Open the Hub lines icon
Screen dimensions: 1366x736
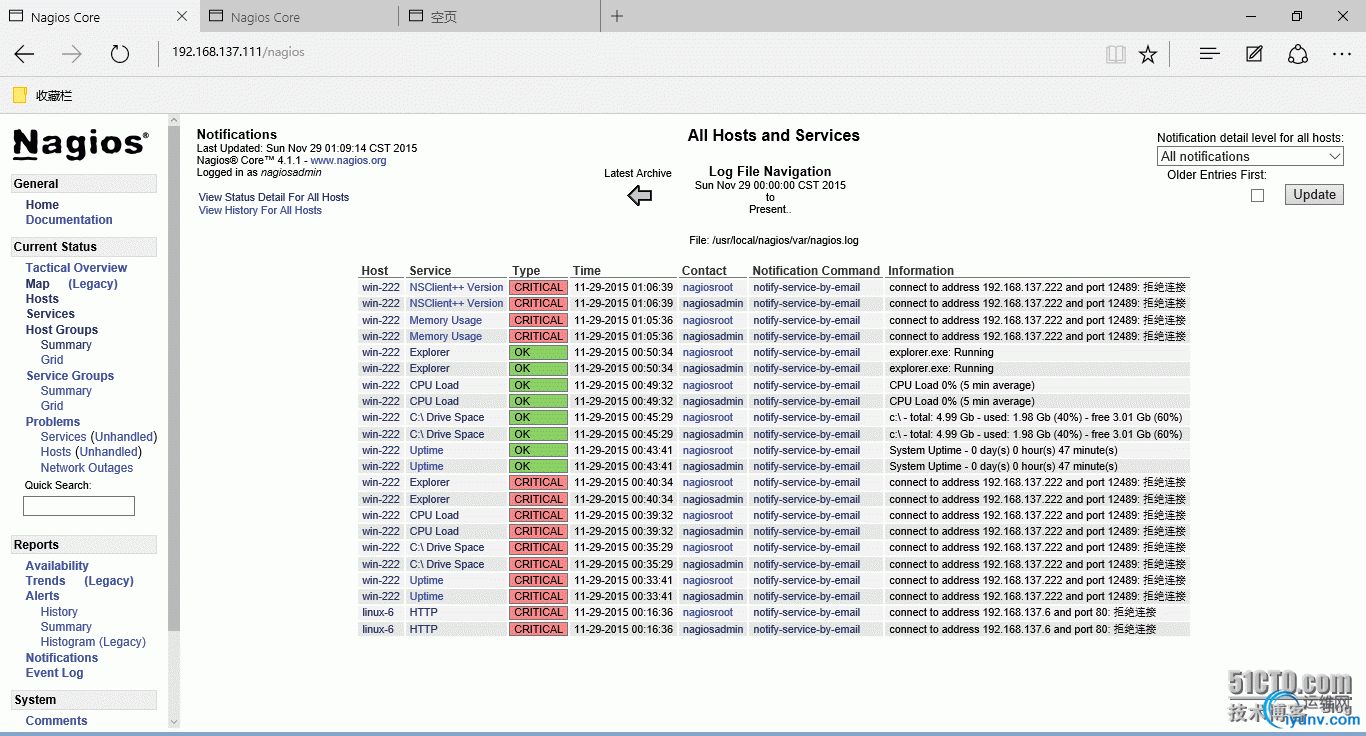click(x=1210, y=54)
